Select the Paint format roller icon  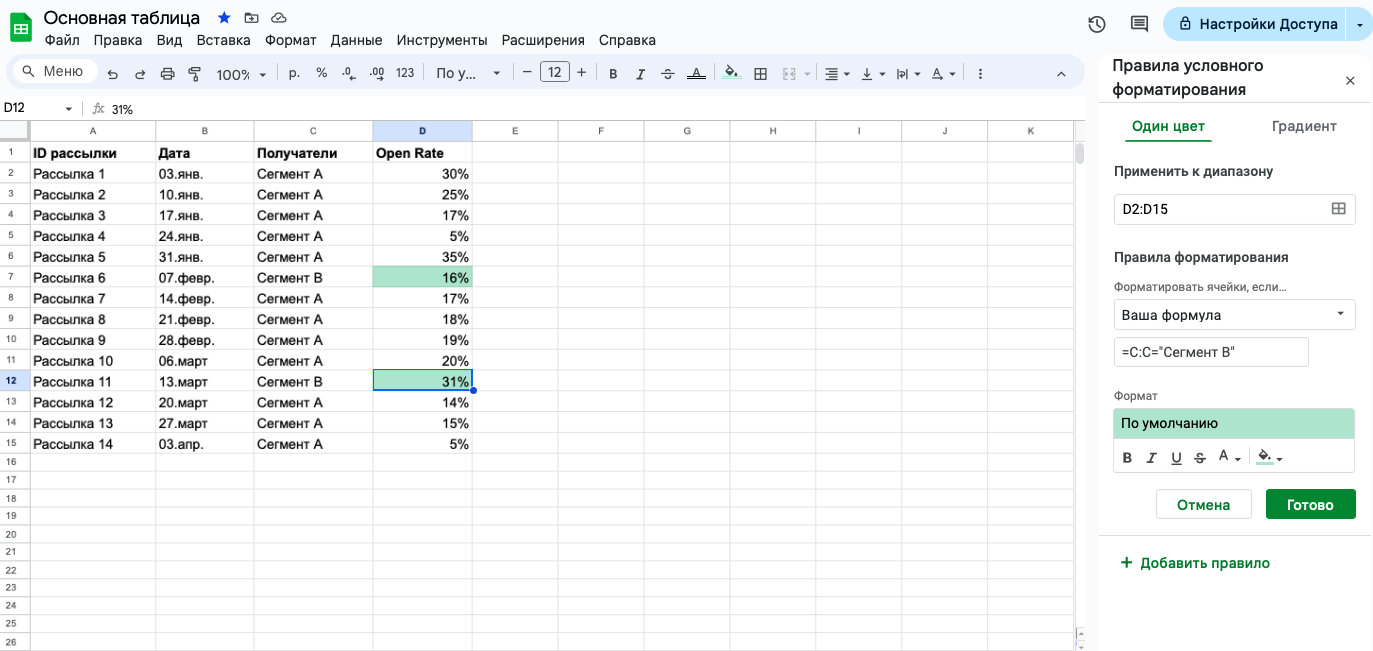click(195, 74)
